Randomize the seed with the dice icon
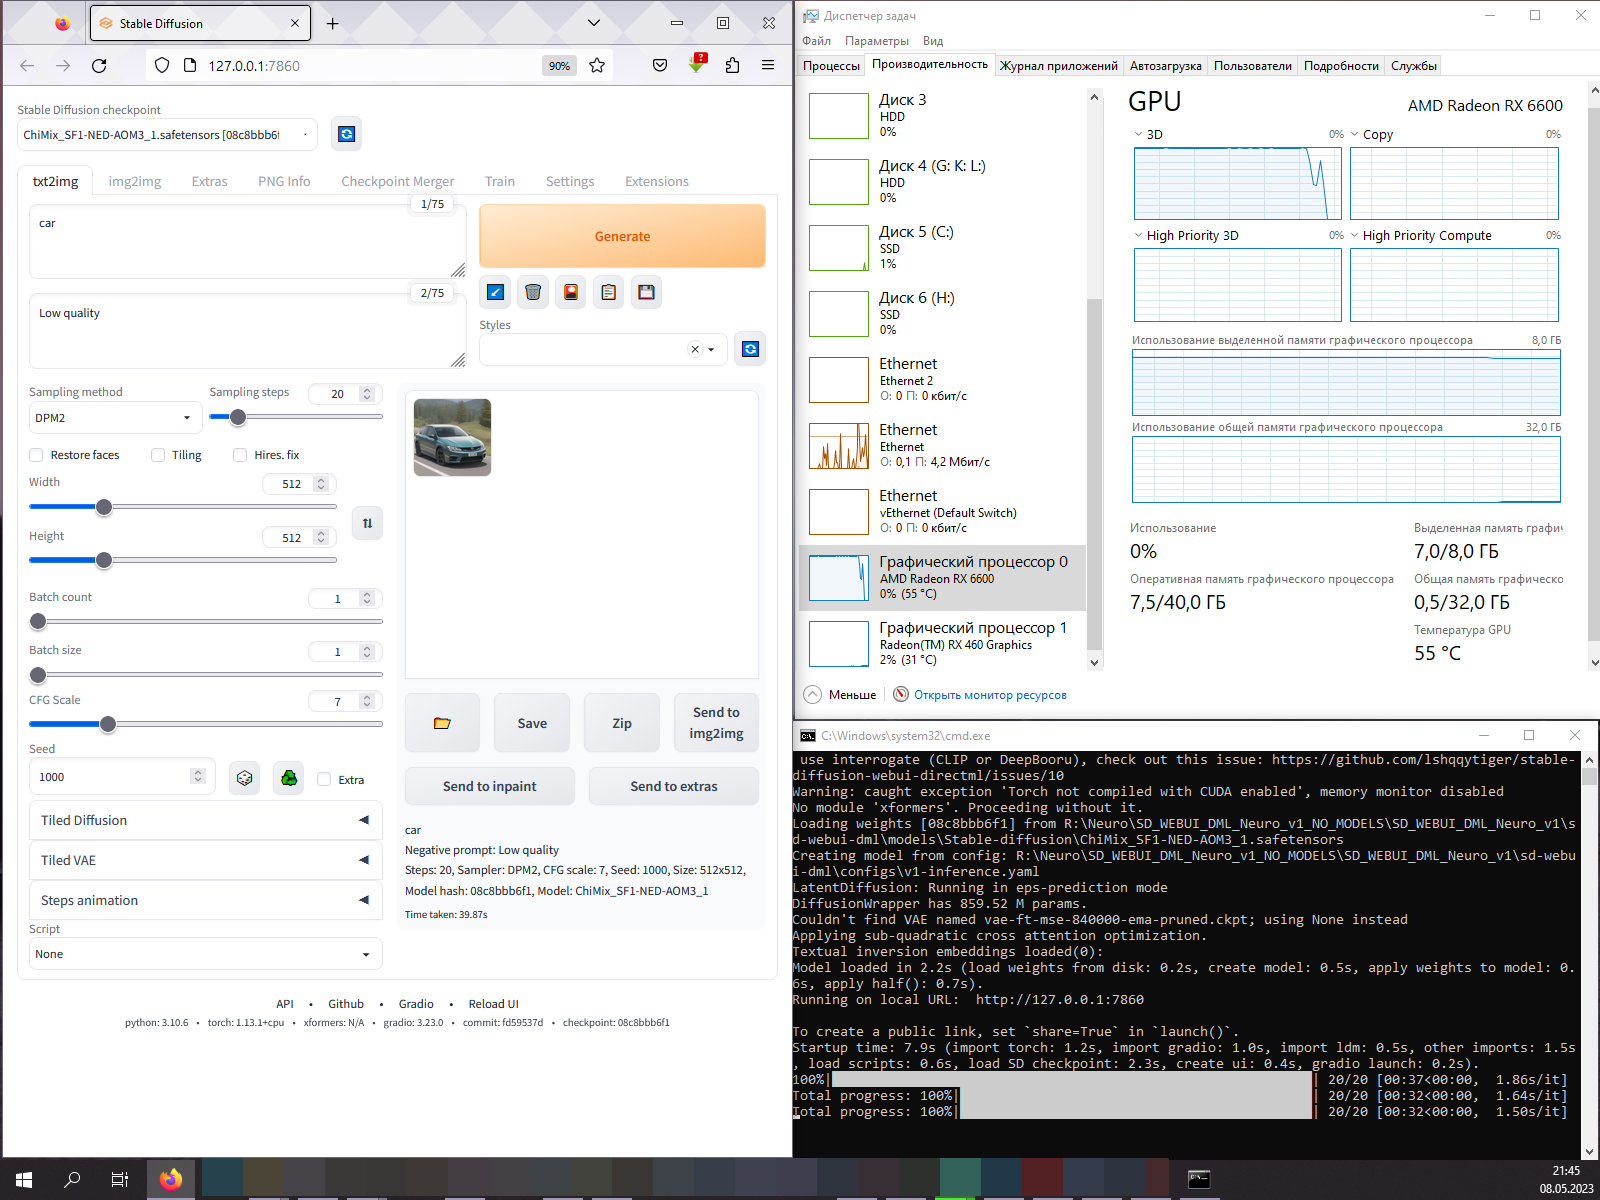 pos(244,777)
